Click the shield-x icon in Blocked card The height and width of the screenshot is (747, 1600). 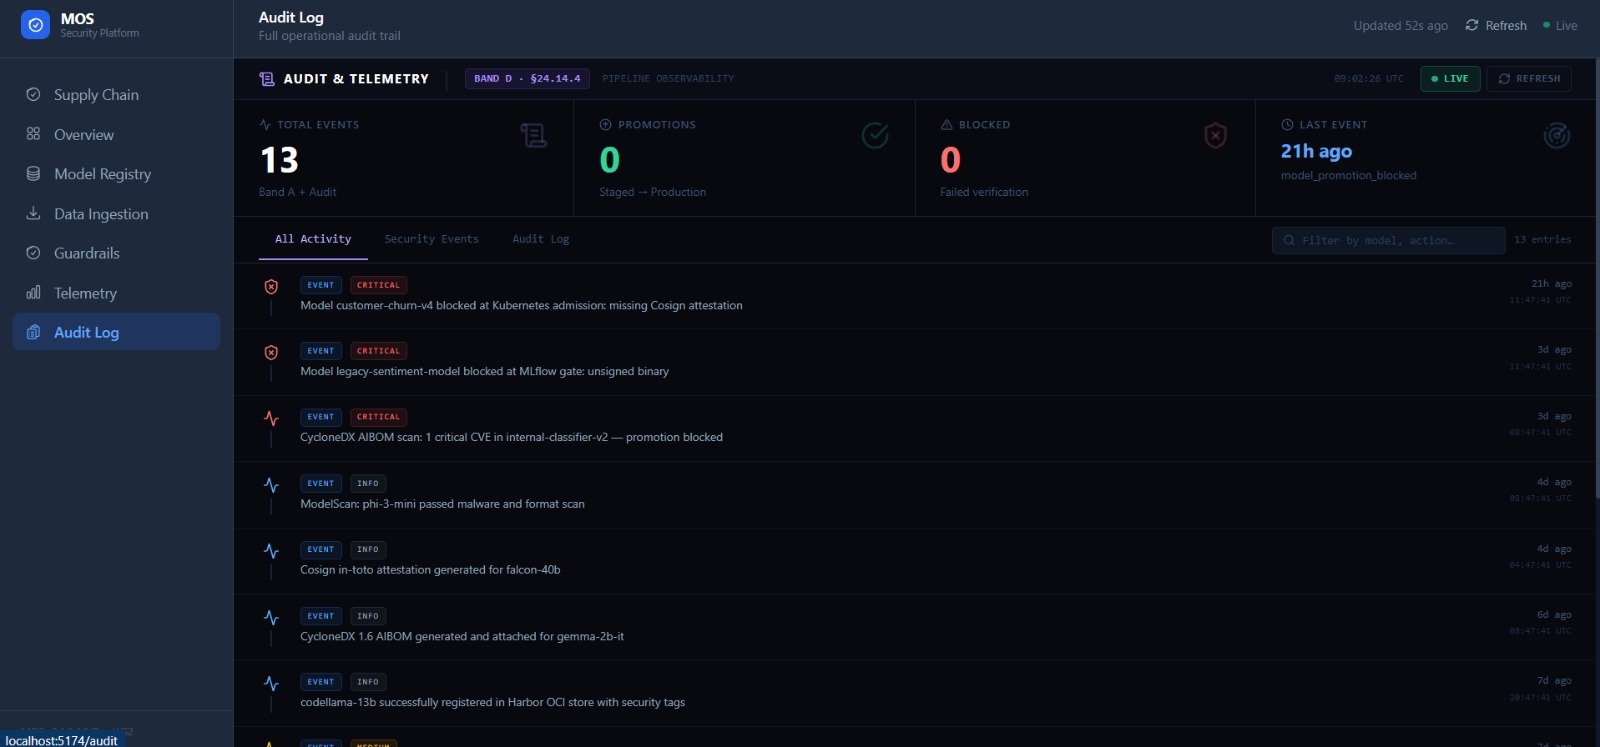click(1215, 135)
